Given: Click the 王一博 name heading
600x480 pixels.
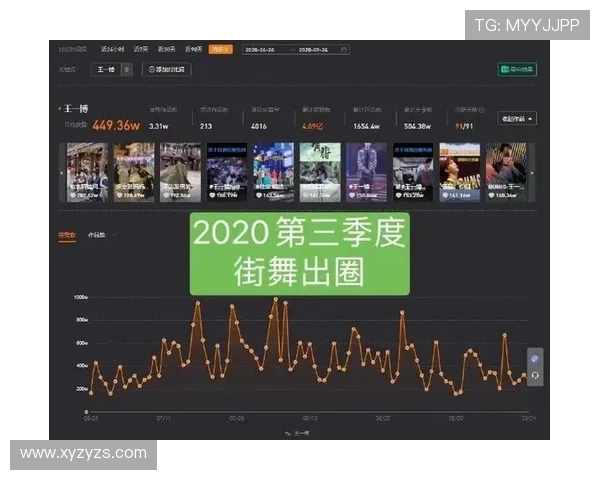Looking at the screenshot, I should coord(76,109).
